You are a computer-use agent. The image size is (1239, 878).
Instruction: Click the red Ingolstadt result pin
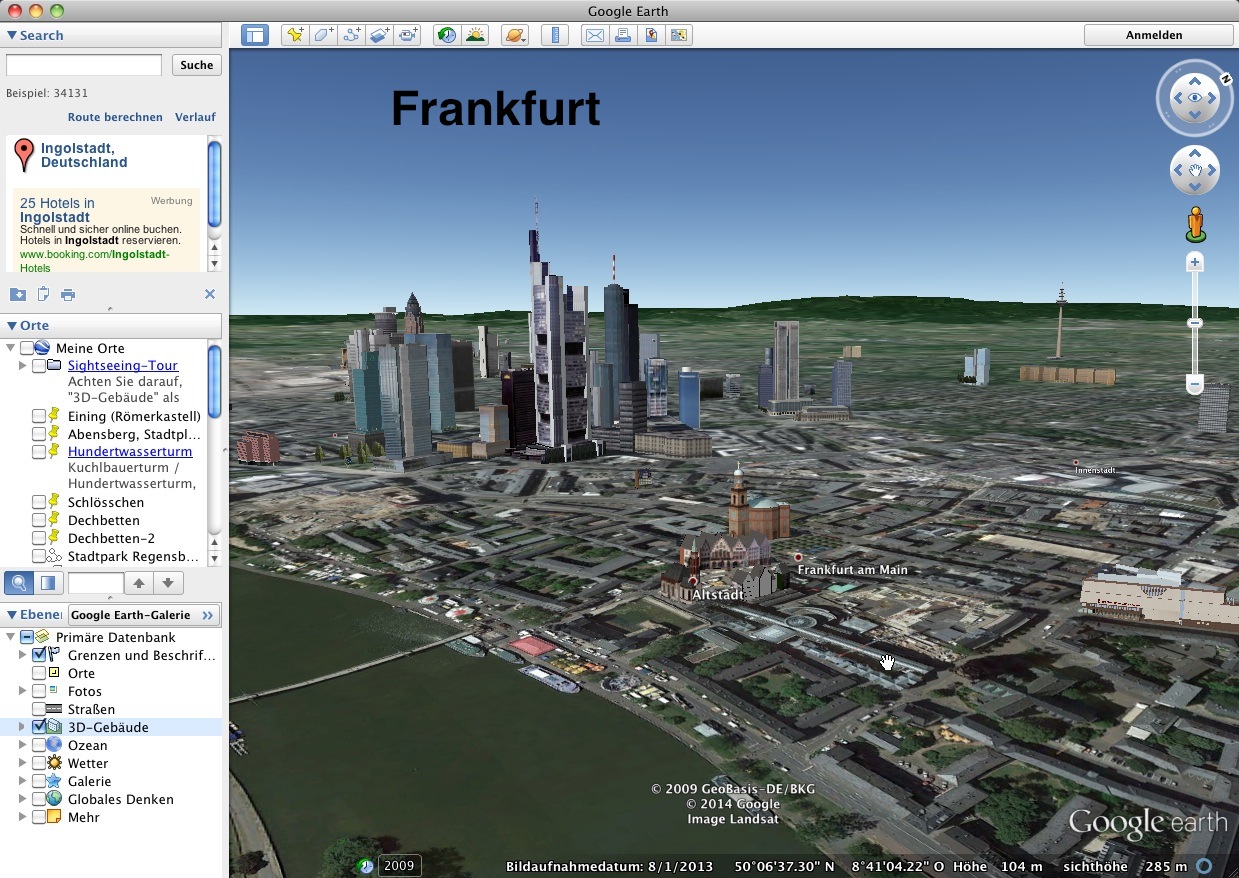(x=25, y=156)
